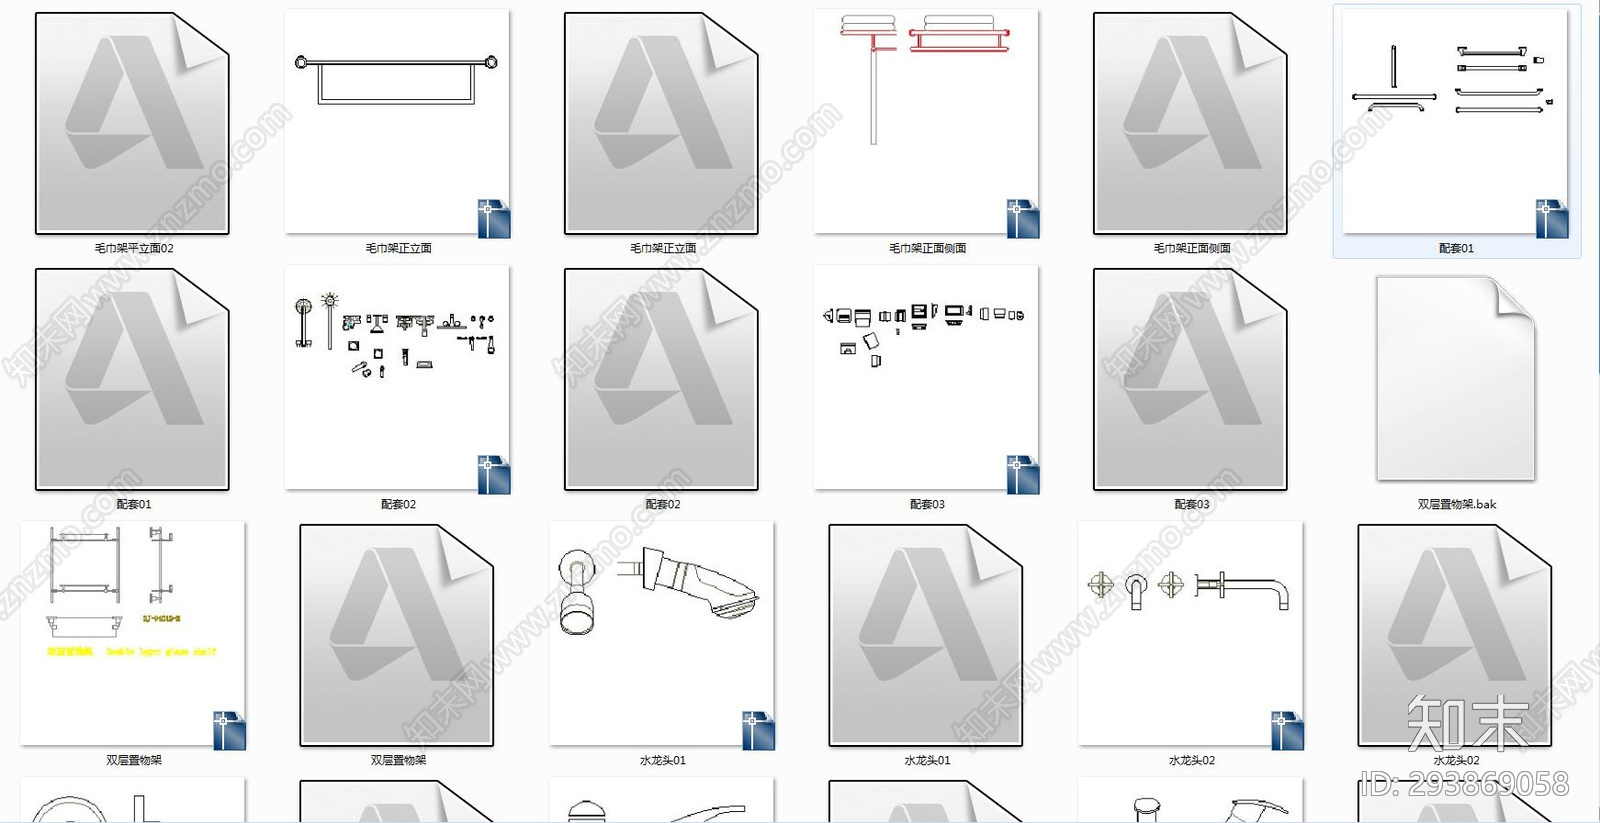The height and width of the screenshot is (823, 1600).
Task: Select the 毛巾架正面侧面 file with Autodesk icon
Action: coord(1190,124)
